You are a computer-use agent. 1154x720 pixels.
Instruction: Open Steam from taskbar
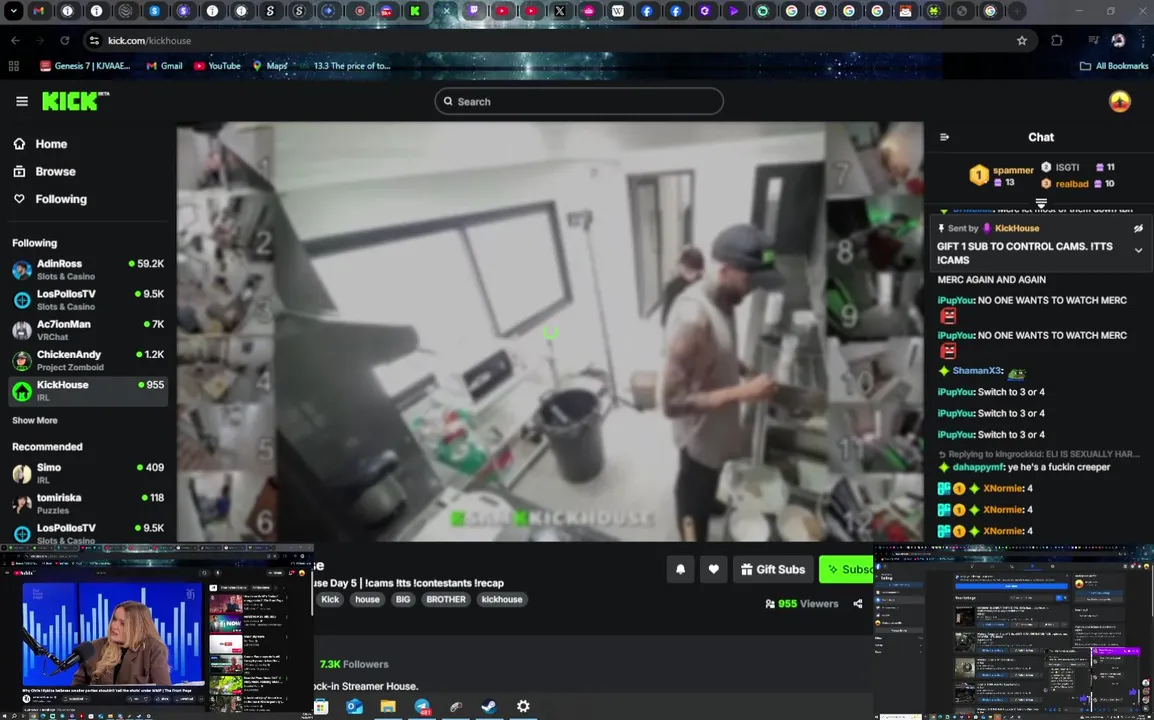click(489, 707)
